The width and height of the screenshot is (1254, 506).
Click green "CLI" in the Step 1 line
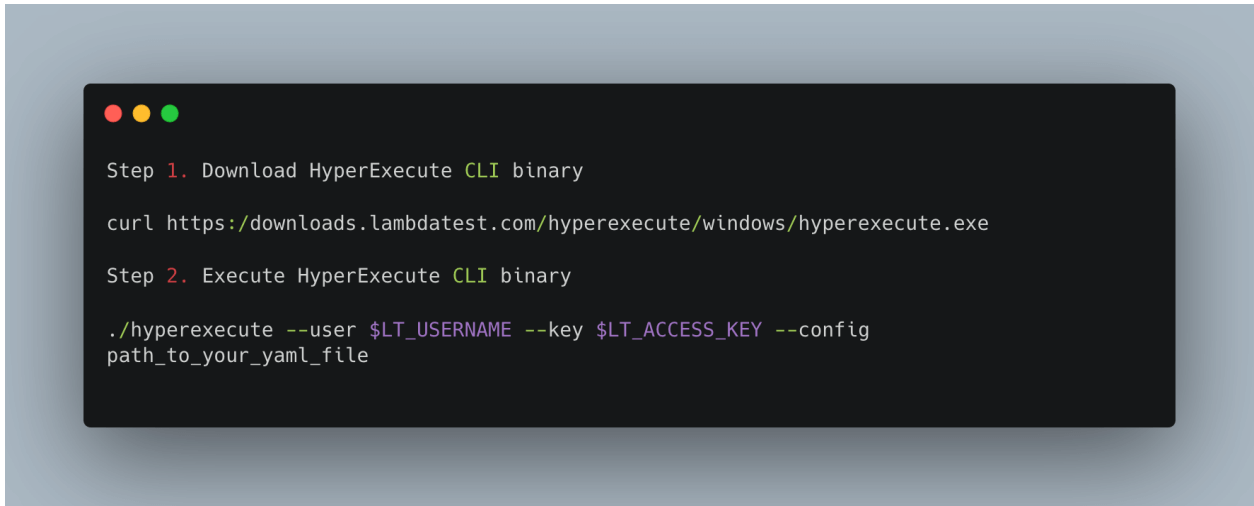point(482,171)
